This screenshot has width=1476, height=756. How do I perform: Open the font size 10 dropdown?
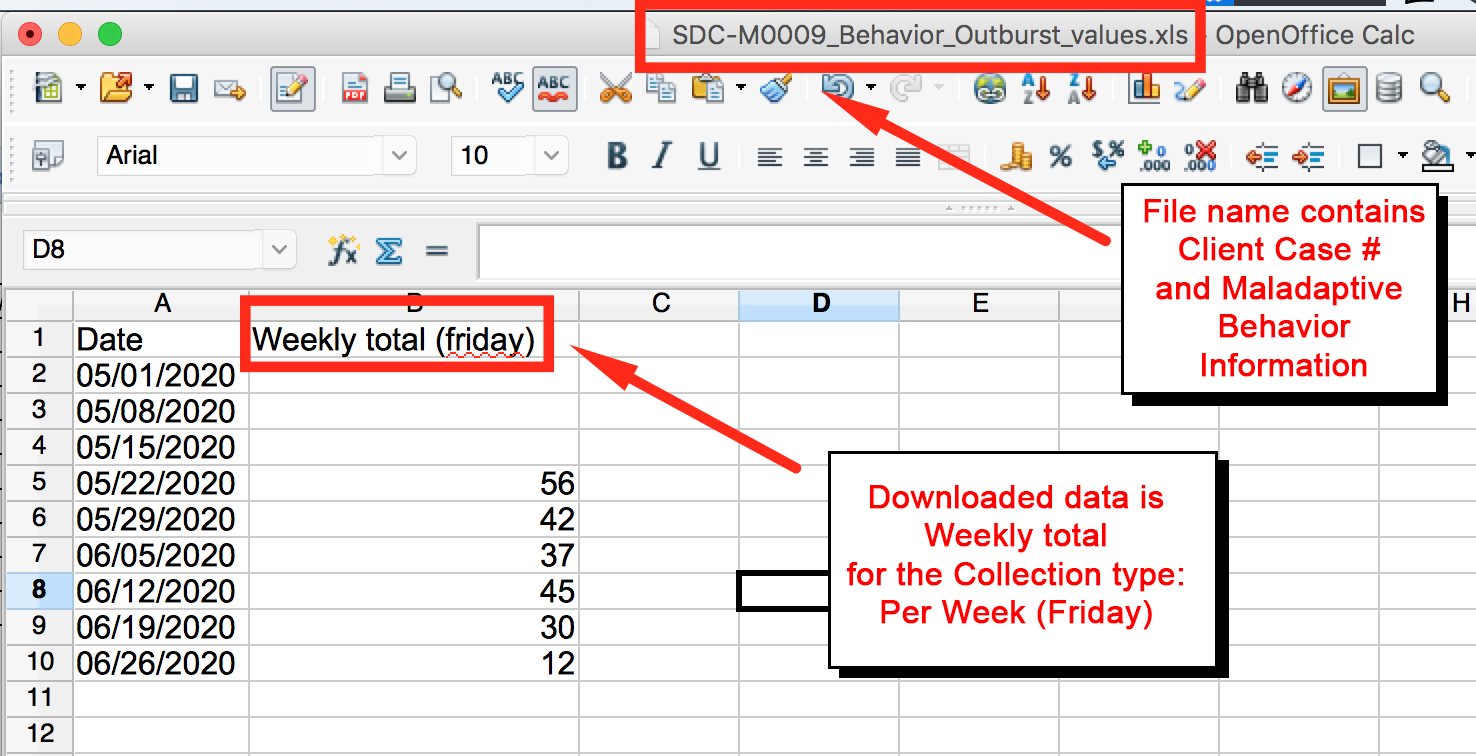[x=550, y=156]
